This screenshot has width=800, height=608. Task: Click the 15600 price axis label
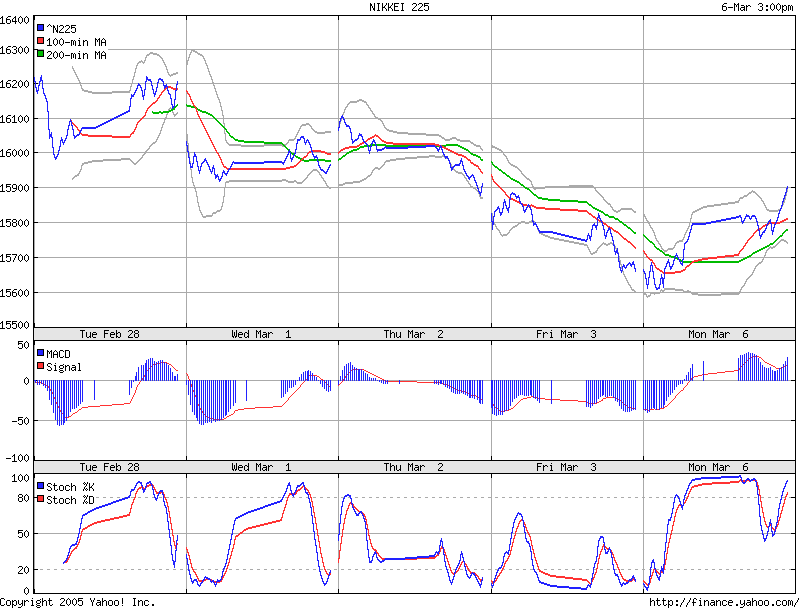(15, 293)
